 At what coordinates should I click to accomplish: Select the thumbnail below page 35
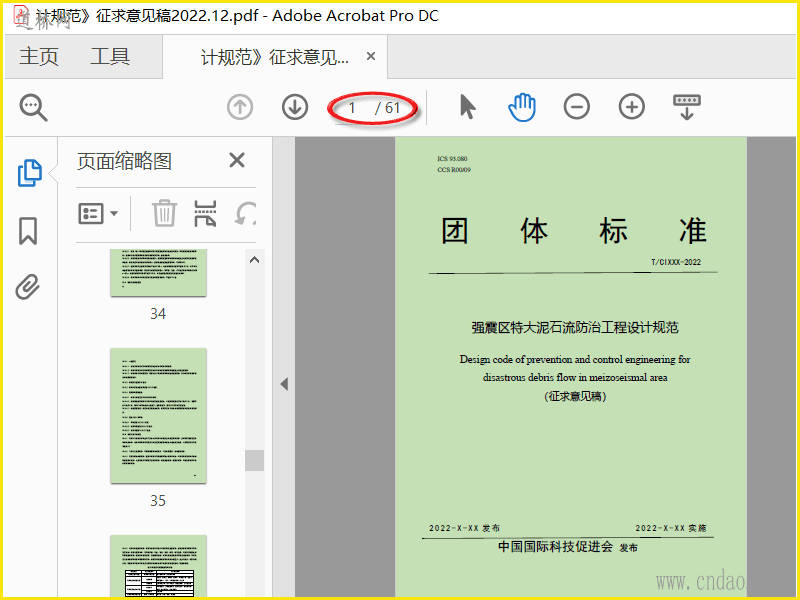point(158,565)
